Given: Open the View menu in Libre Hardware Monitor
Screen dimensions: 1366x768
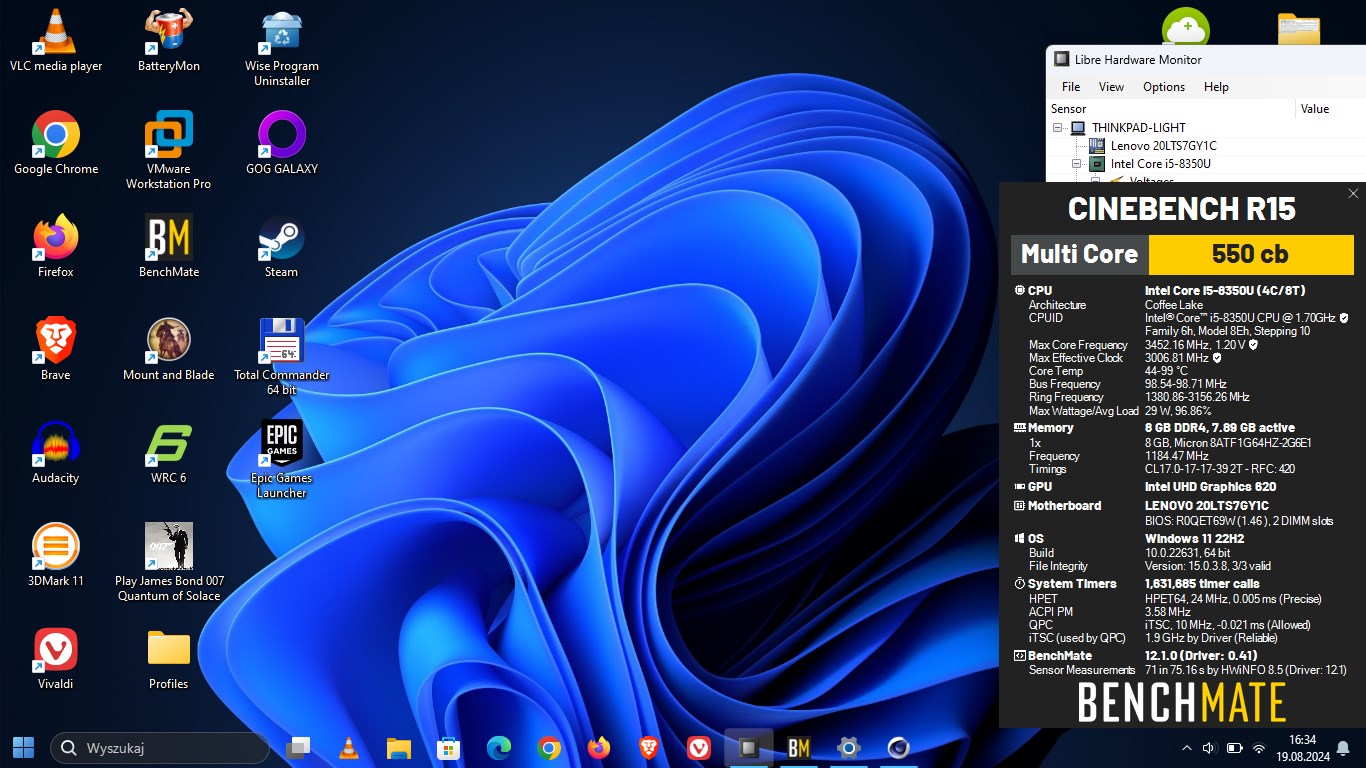Looking at the screenshot, I should tap(1111, 87).
